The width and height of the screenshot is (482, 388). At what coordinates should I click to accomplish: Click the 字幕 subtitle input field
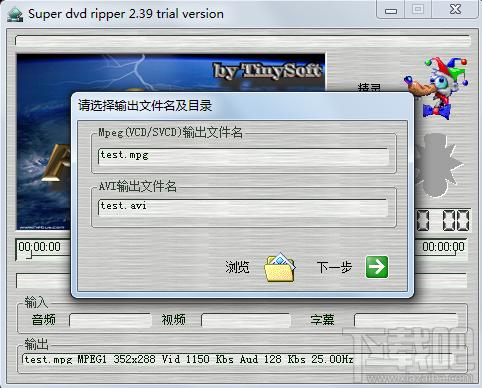pos(407,320)
